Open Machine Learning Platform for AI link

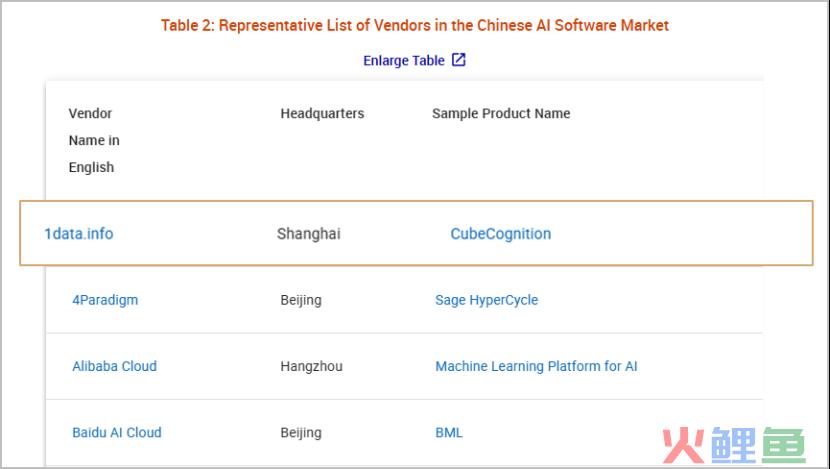(x=536, y=366)
